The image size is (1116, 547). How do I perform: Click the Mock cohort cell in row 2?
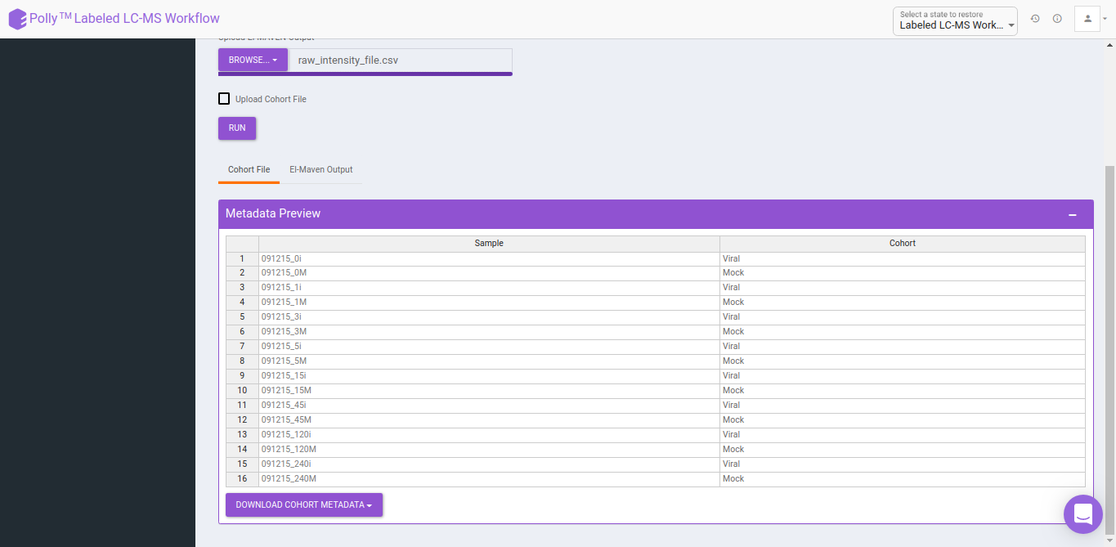click(x=902, y=273)
